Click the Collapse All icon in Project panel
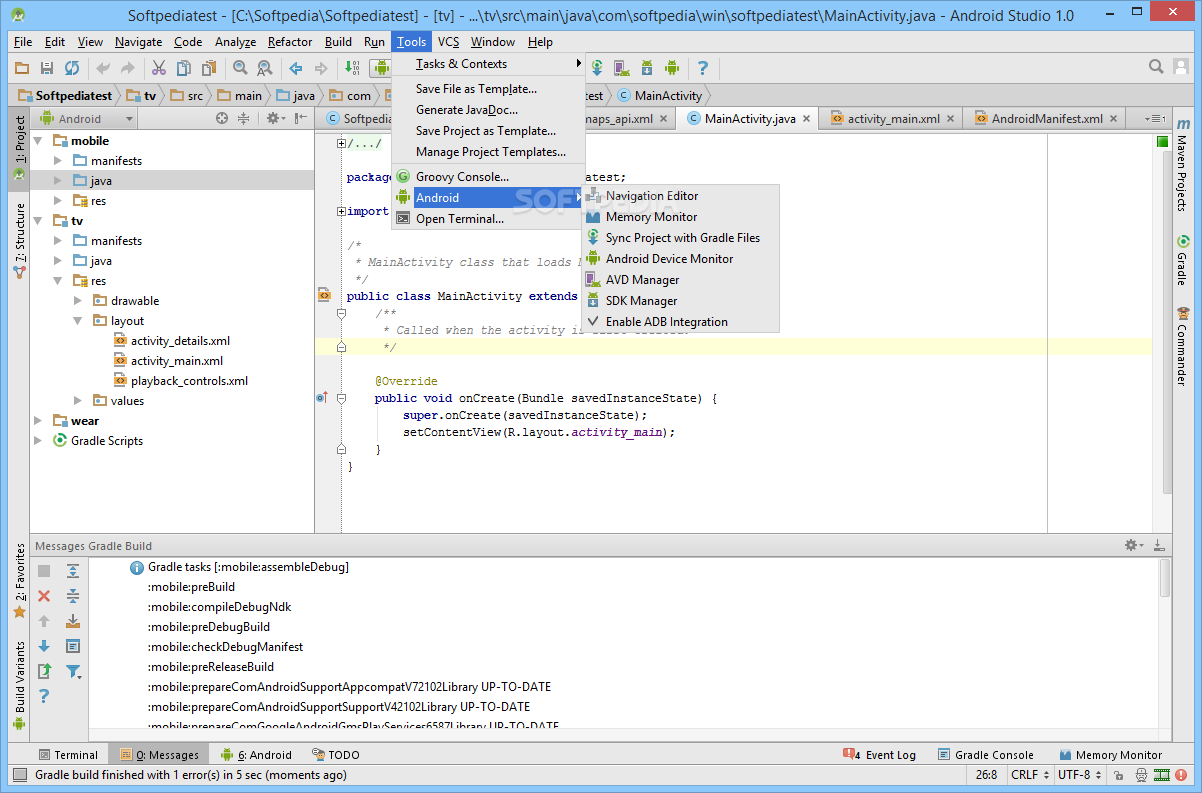1202x793 pixels. pos(243,118)
